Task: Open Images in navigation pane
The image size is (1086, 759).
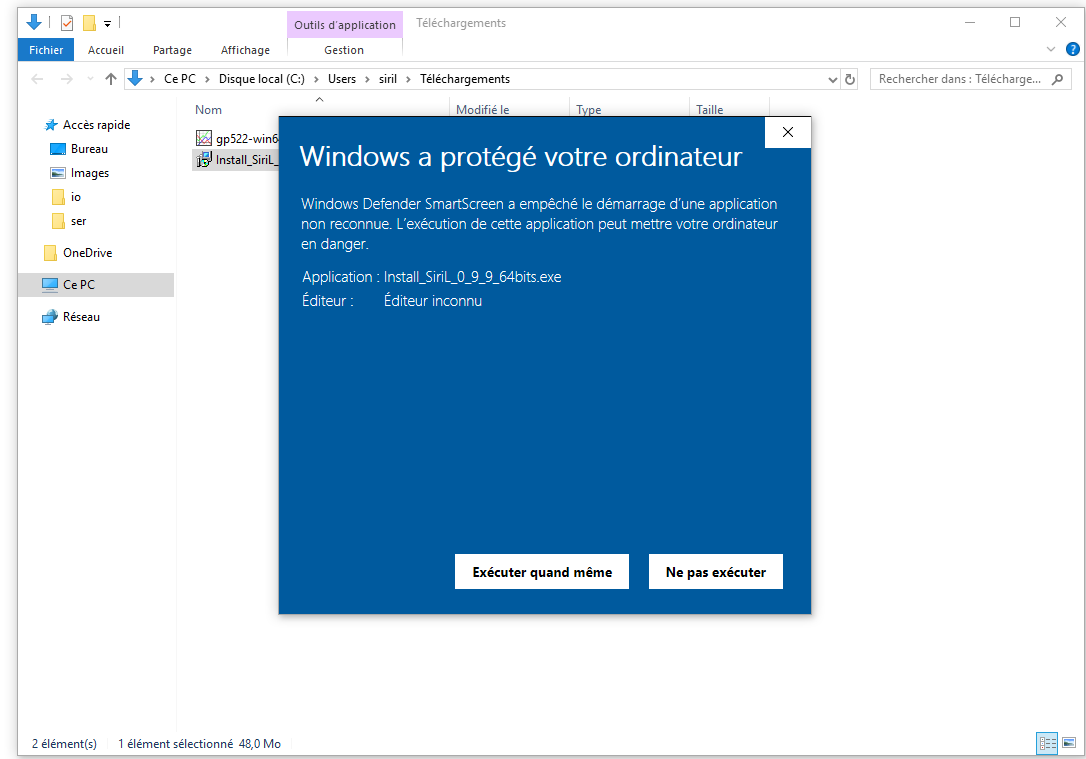Action: click(90, 173)
